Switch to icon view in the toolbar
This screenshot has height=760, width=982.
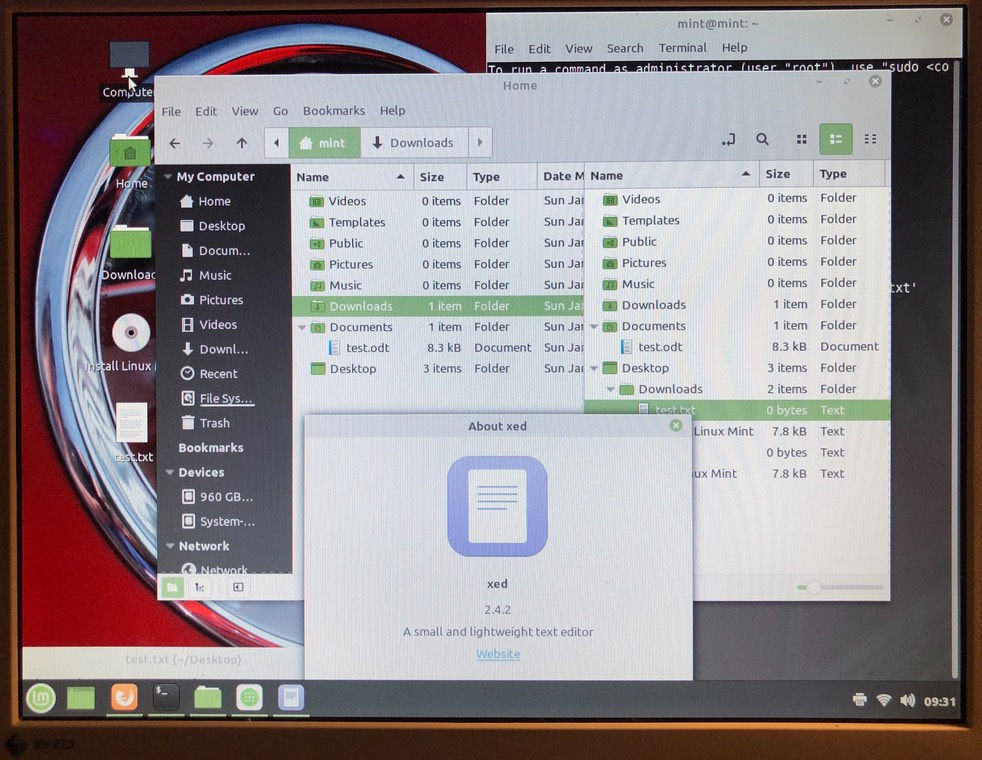(x=801, y=140)
